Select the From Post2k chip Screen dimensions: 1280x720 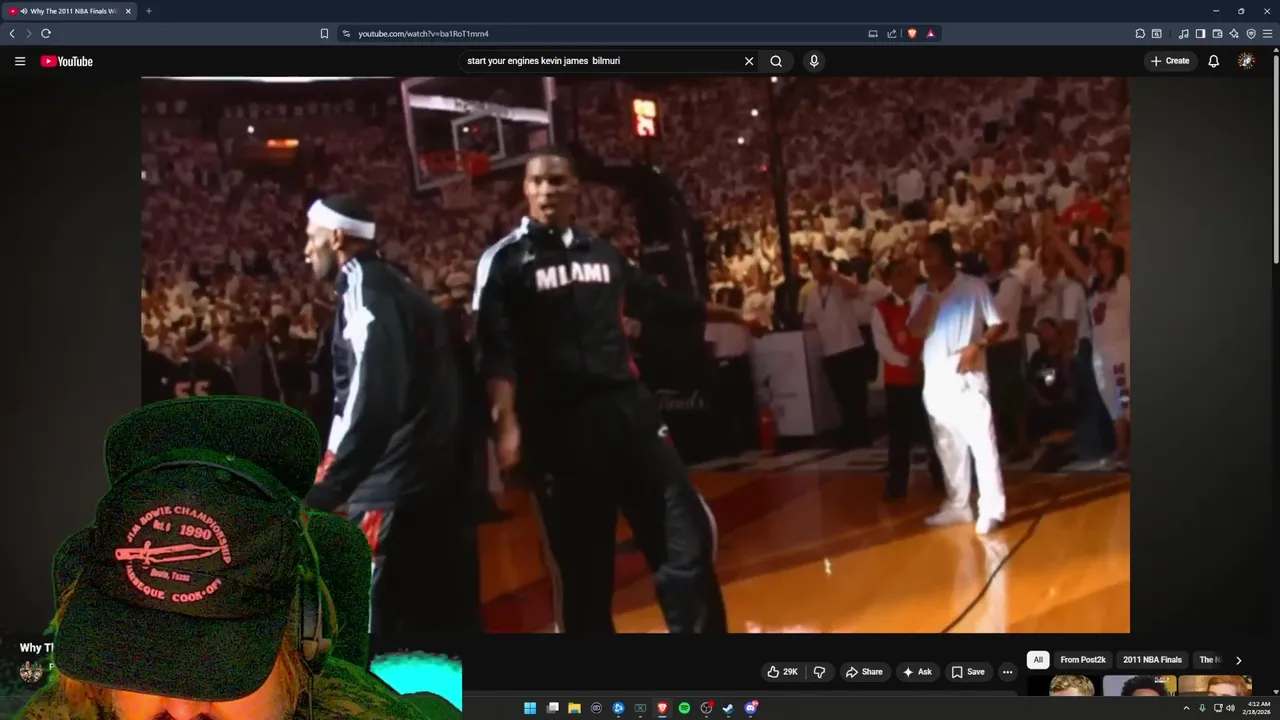point(1083,660)
